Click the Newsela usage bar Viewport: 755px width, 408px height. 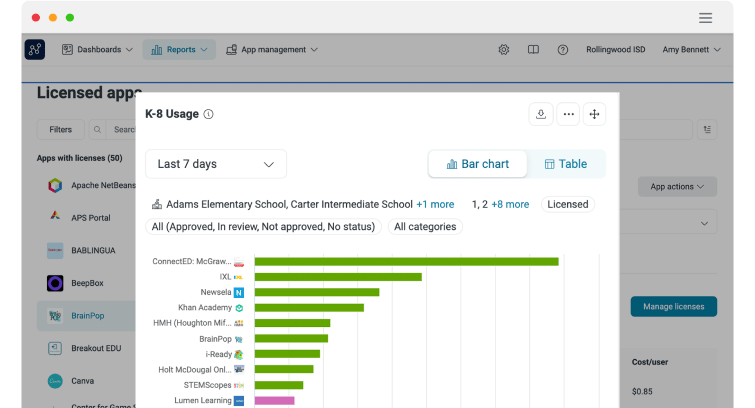click(317, 292)
